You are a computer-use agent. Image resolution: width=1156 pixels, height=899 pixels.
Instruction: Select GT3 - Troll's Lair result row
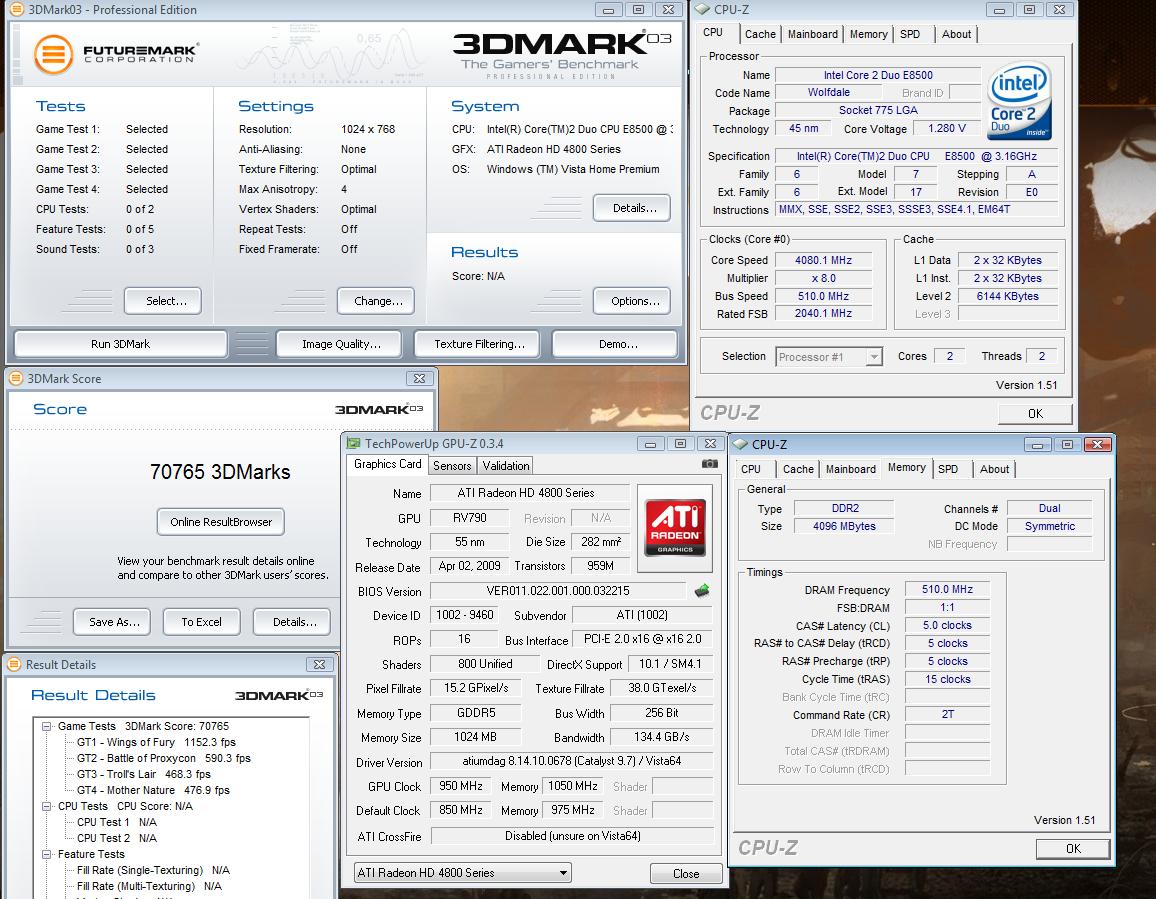[144, 774]
